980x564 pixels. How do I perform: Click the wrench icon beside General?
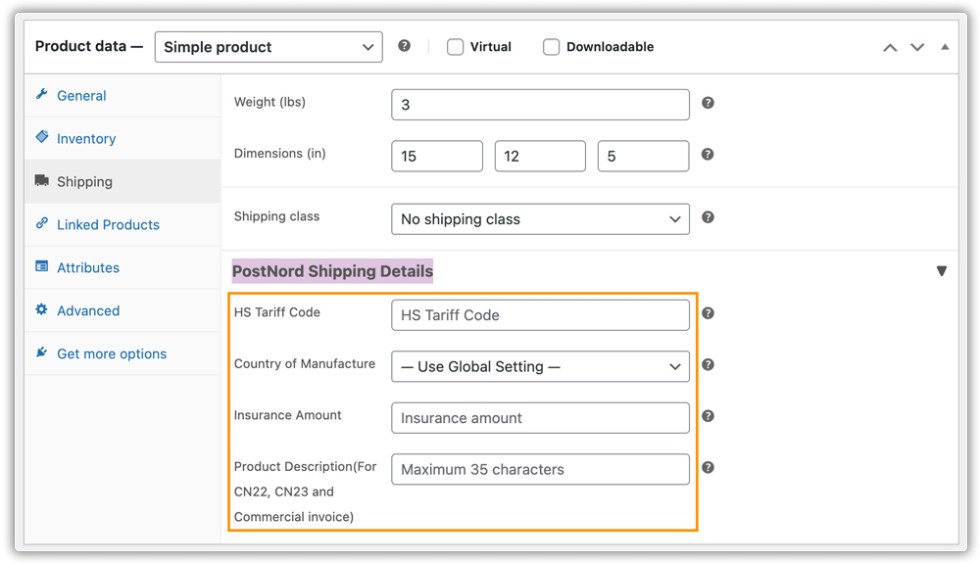tap(42, 94)
